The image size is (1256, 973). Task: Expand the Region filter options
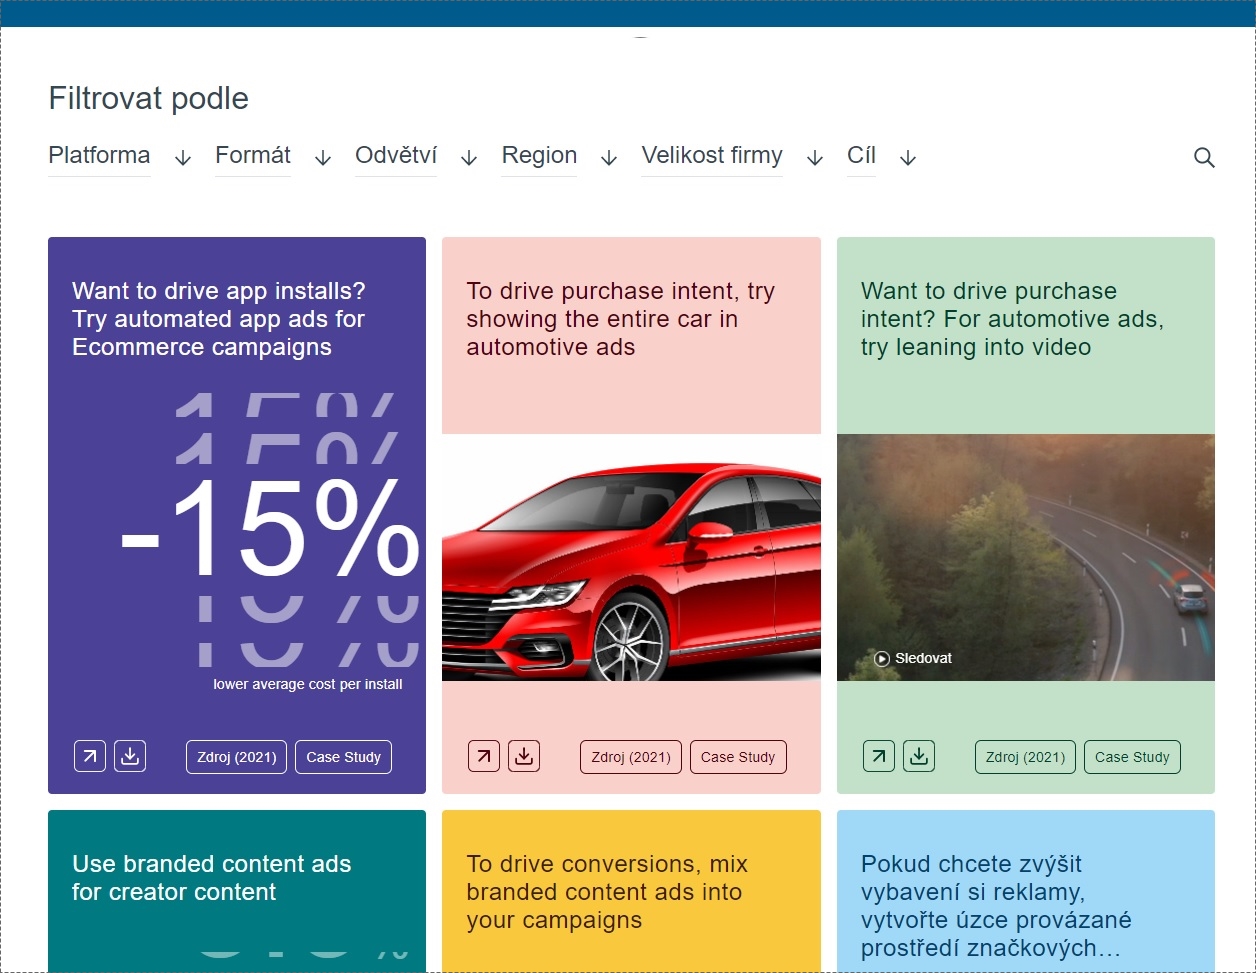pyautogui.click(x=538, y=156)
